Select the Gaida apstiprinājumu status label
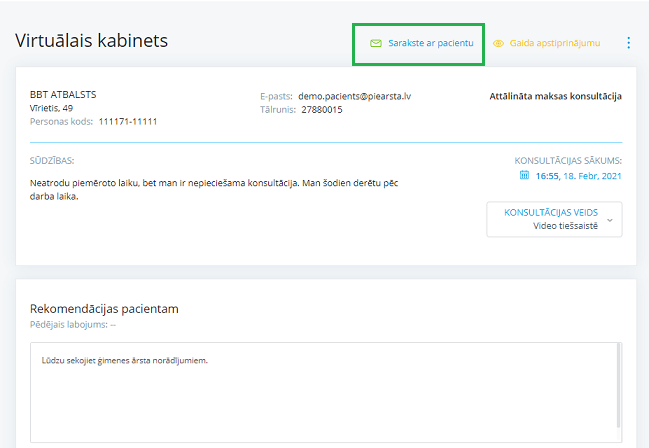 pos(554,44)
